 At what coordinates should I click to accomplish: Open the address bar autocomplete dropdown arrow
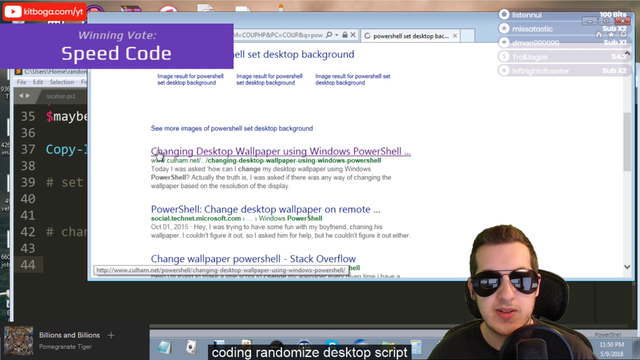337,35
